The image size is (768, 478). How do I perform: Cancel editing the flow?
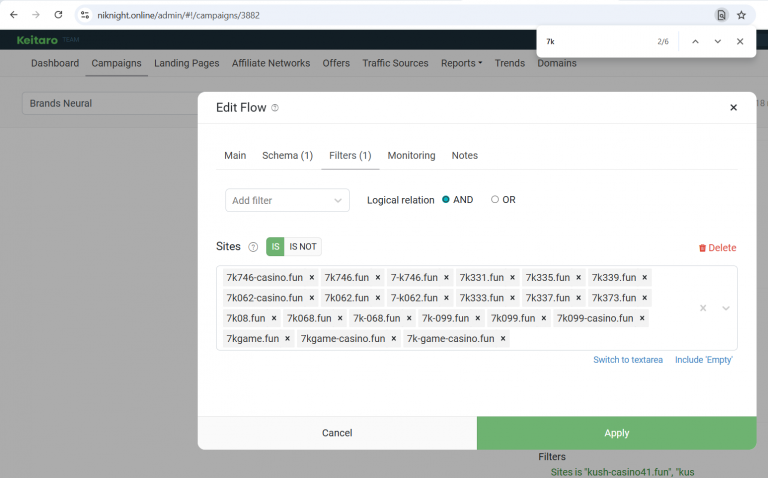(x=337, y=433)
